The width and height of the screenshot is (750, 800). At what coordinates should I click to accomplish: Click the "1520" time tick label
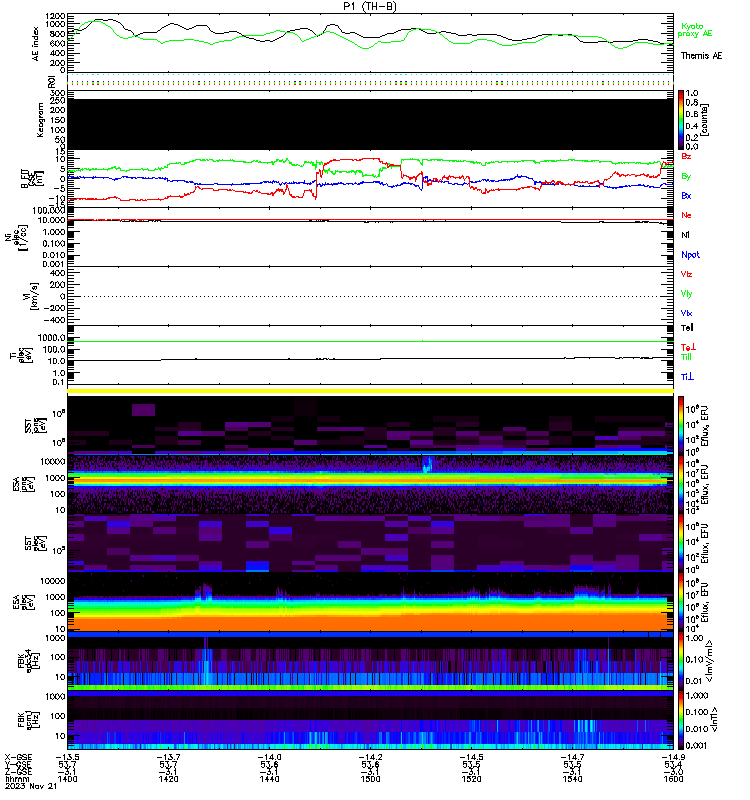(471, 779)
